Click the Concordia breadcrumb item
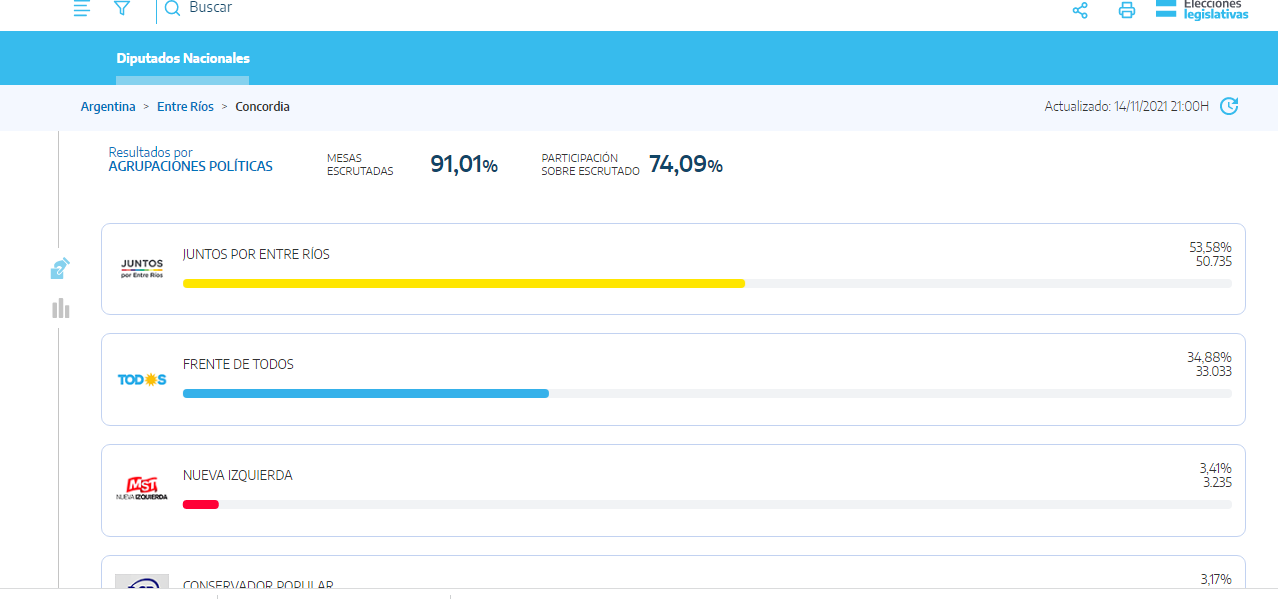The image size is (1278, 602). [262, 107]
